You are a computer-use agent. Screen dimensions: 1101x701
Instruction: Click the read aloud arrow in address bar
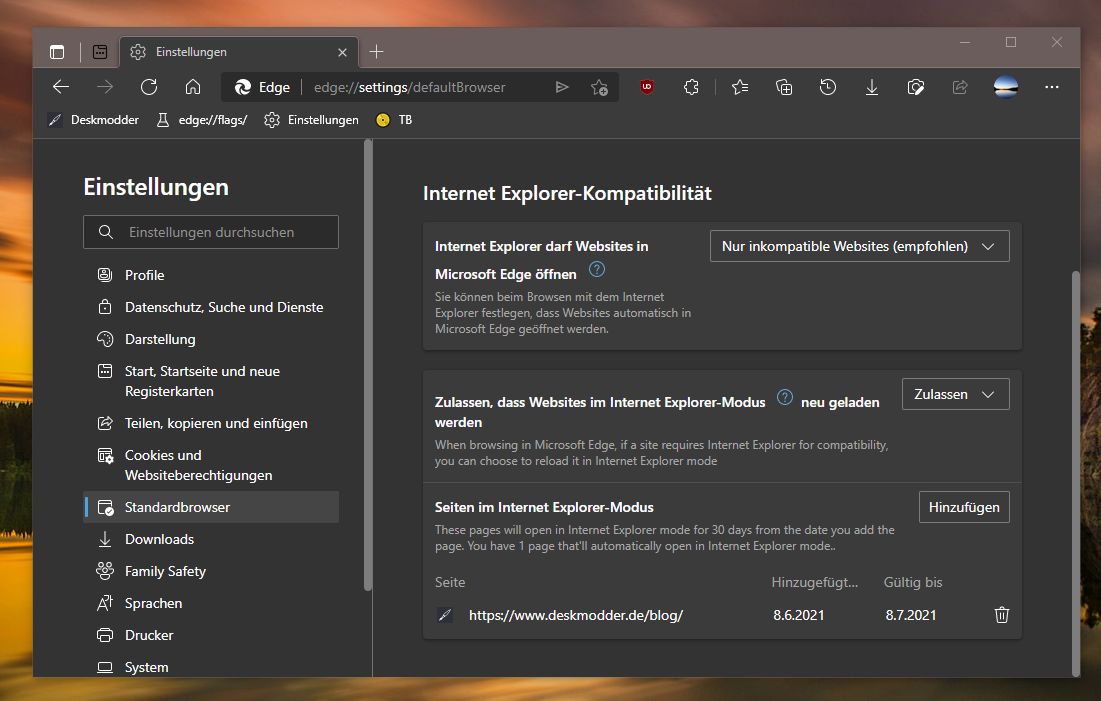click(x=562, y=87)
